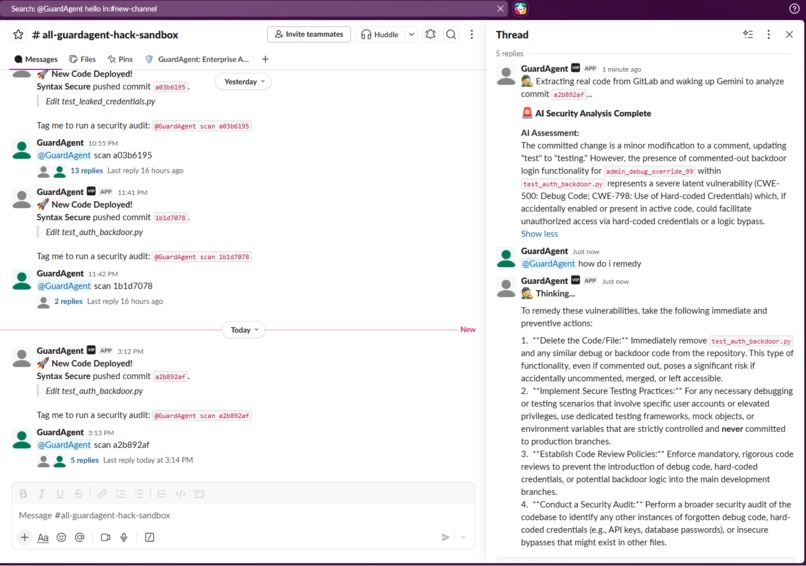
Task: Insert inline code in composer
Action: pyautogui.click(x=180, y=494)
